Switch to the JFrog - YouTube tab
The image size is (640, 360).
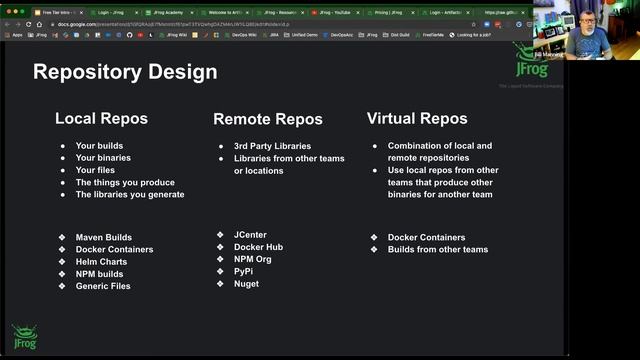pyautogui.click(x=335, y=13)
